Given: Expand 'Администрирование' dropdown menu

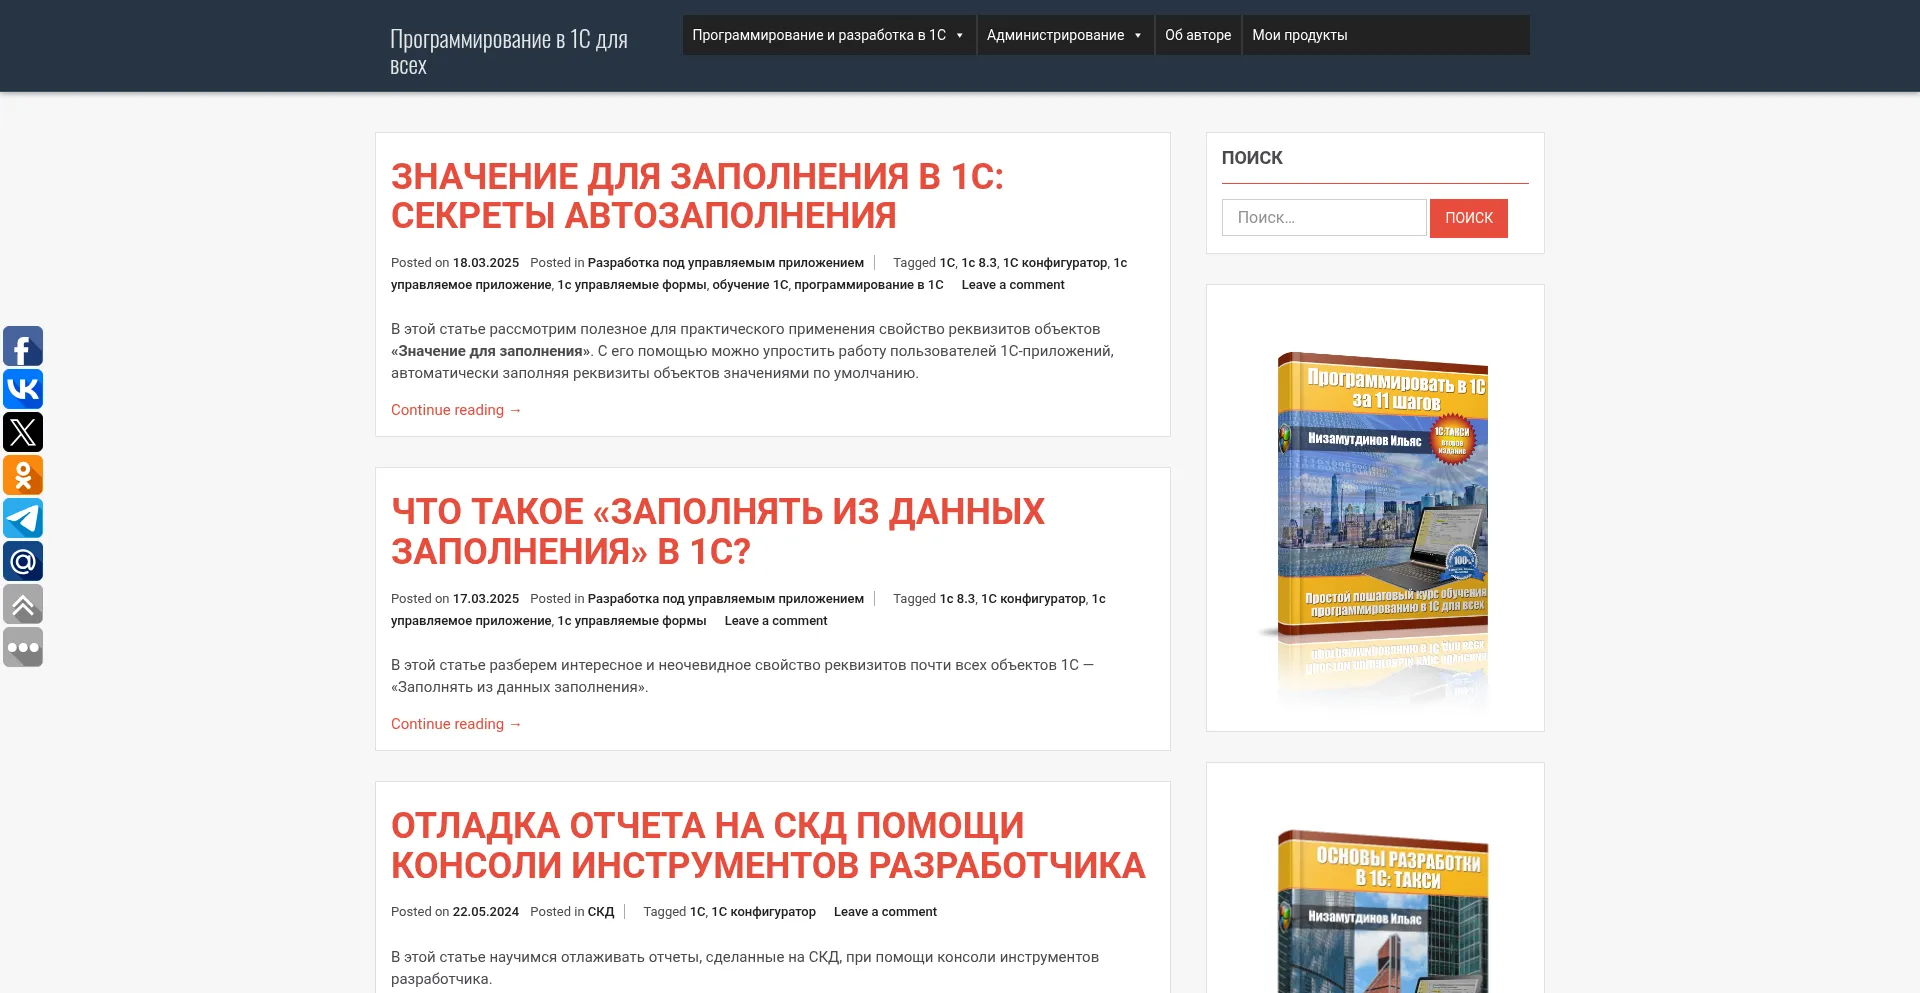Looking at the screenshot, I should [x=1065, y=35].
